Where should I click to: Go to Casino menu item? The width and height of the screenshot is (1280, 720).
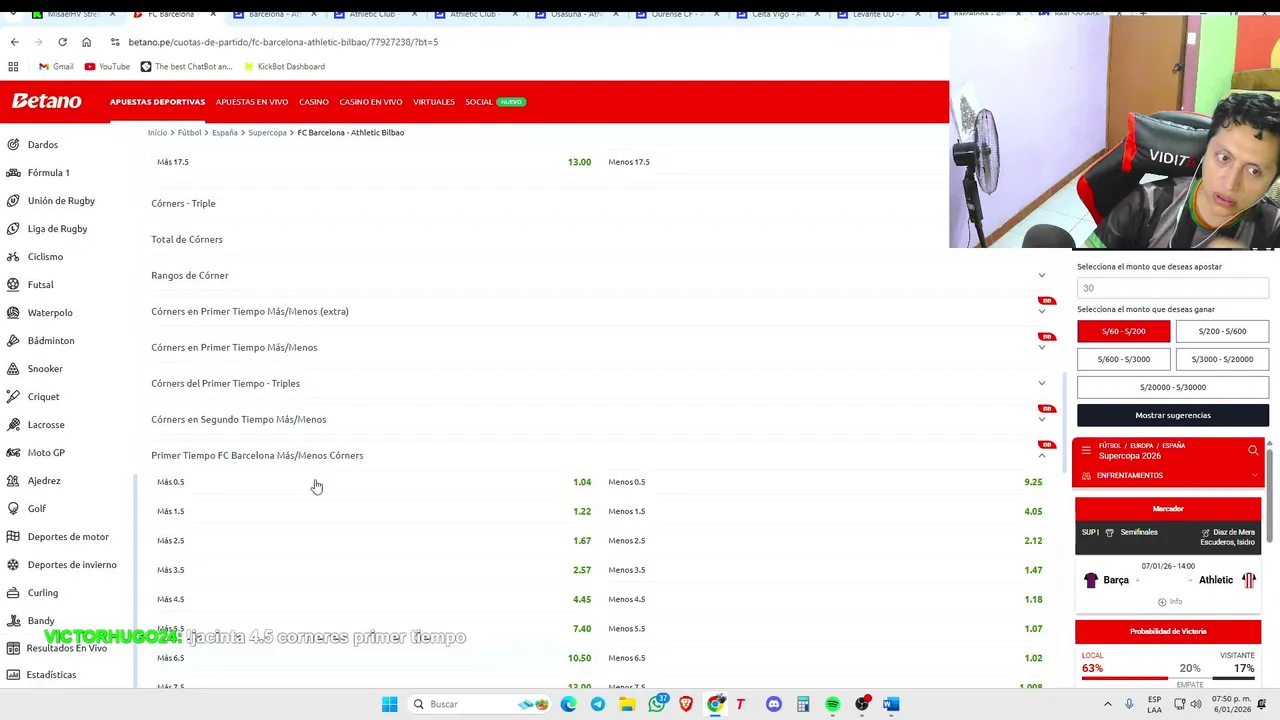pyautogui.click(x=314, y=102)
